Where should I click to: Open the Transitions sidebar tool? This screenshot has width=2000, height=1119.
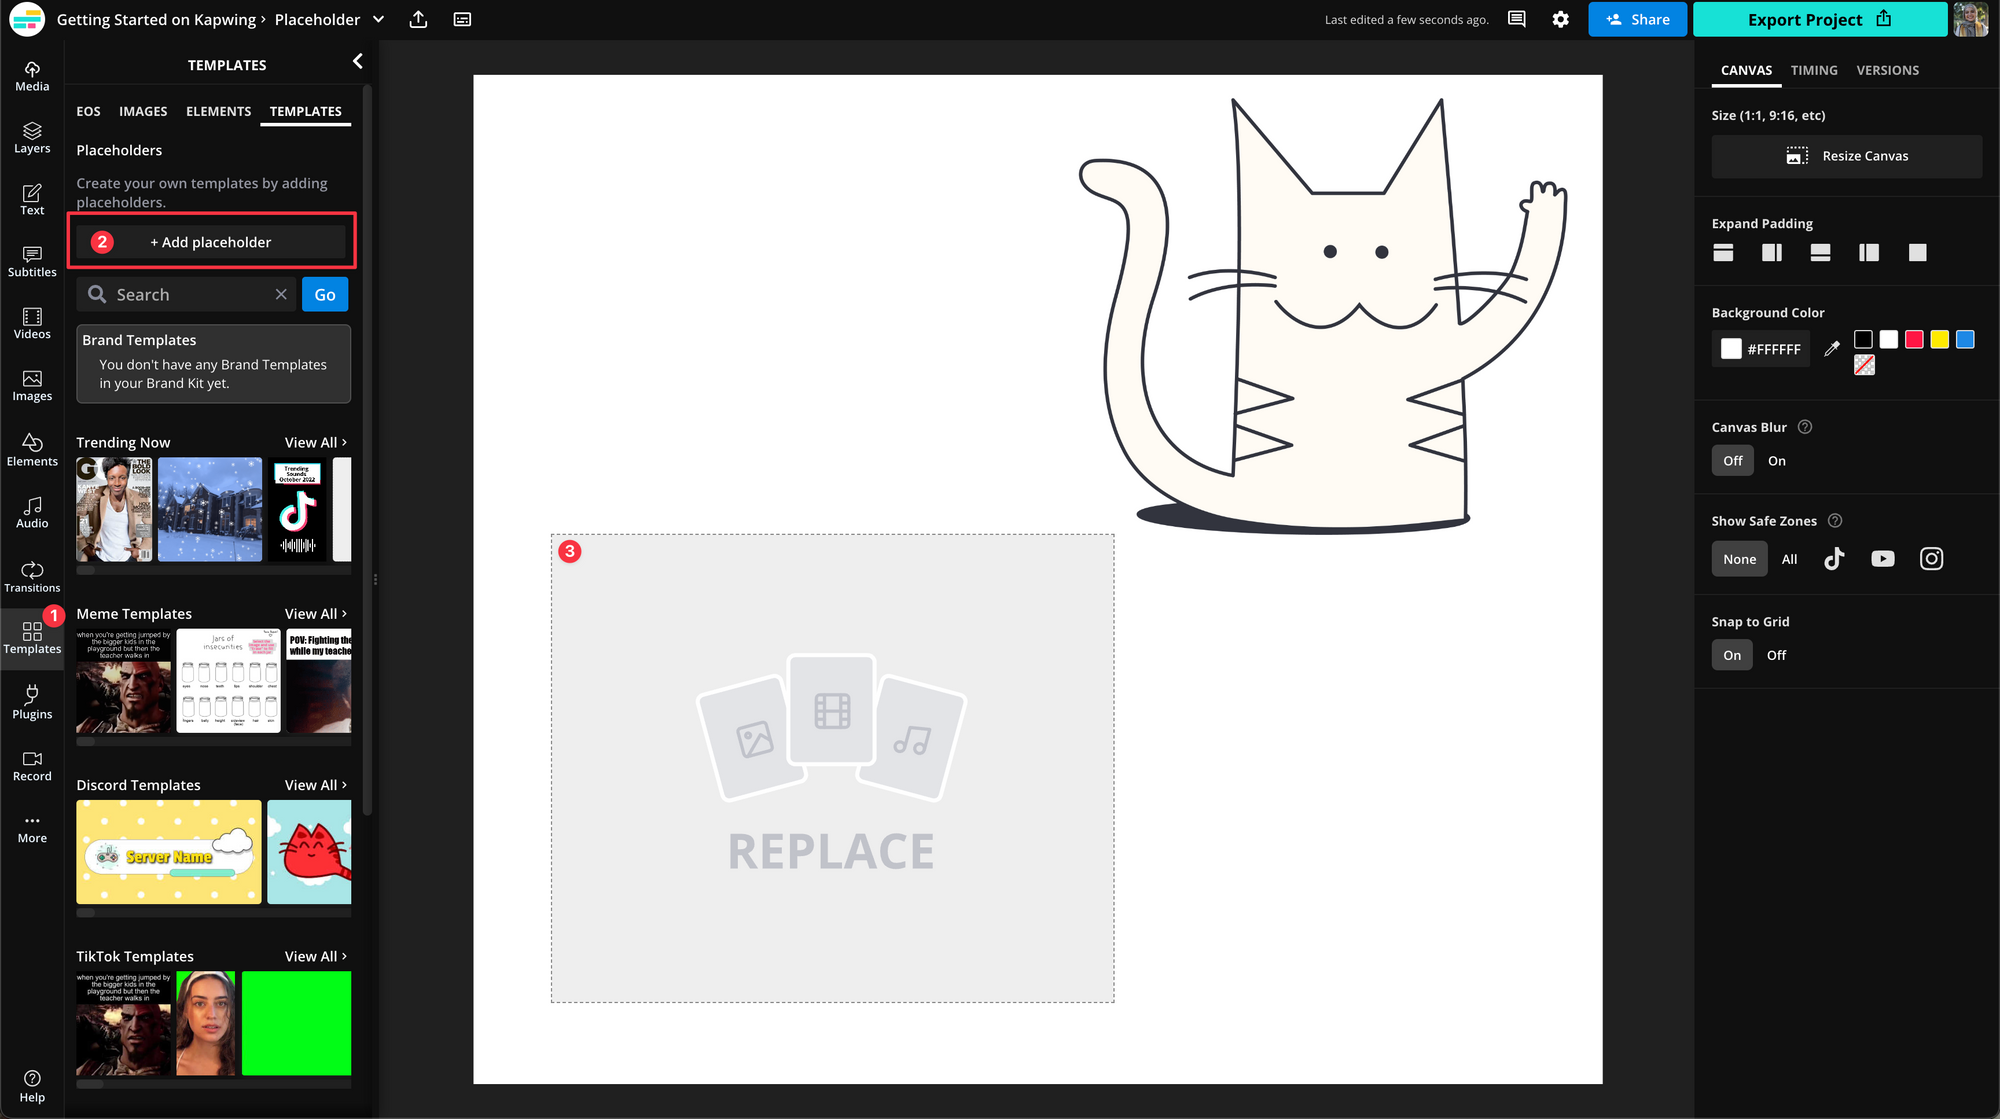point(32,577)
